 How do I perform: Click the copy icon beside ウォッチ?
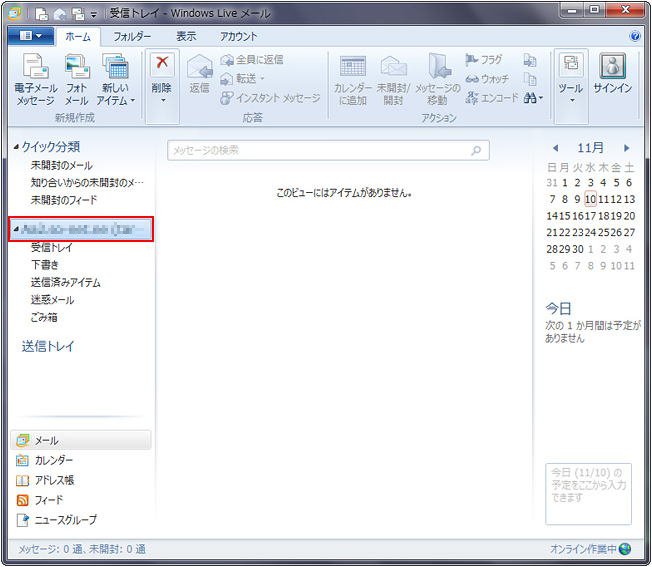point(530,79)
